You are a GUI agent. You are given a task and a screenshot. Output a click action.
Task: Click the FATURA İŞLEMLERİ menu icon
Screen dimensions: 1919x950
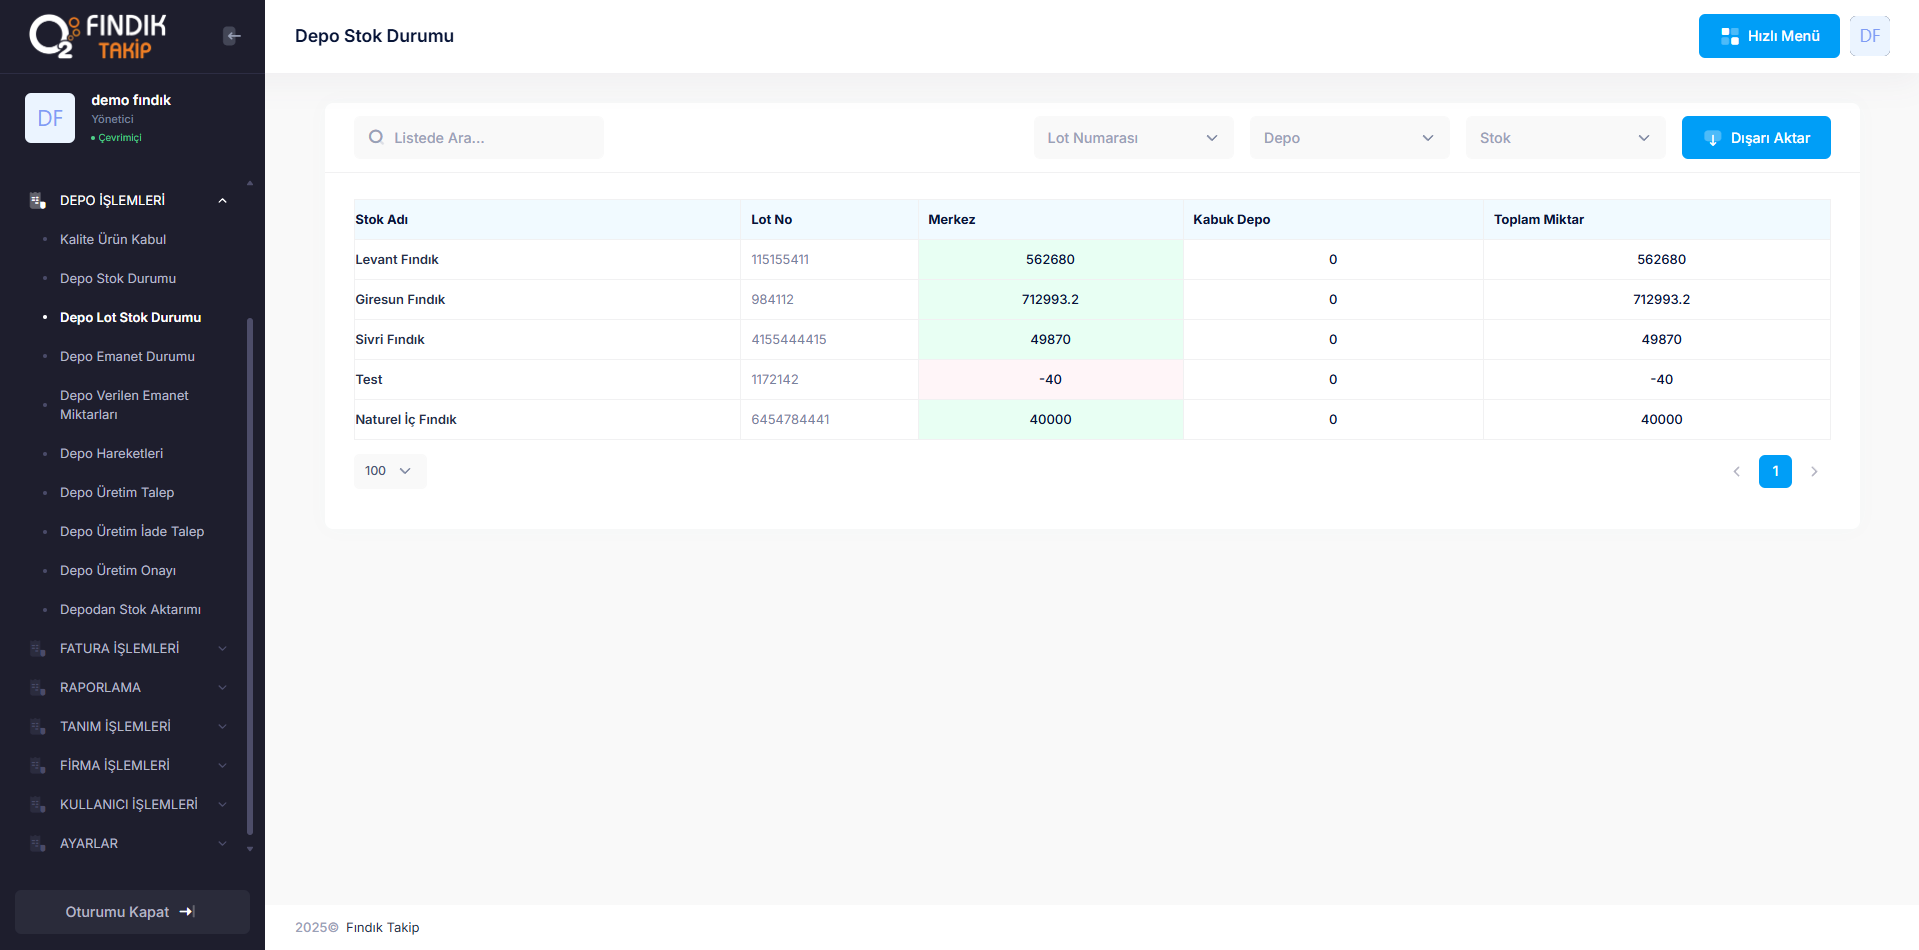[x=38, y=649]
